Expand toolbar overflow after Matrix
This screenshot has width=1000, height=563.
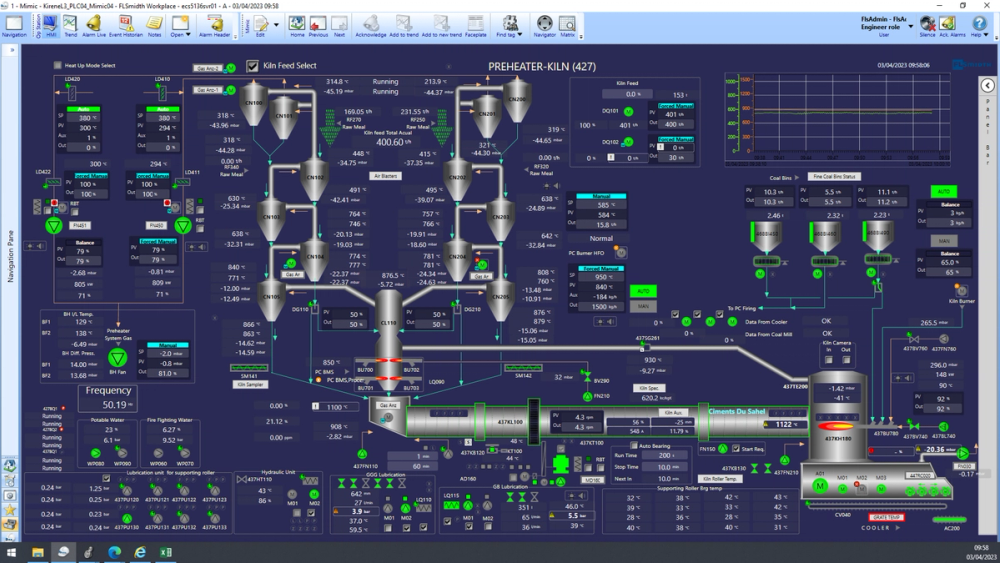pyautogui.click(x=581, y=36)
